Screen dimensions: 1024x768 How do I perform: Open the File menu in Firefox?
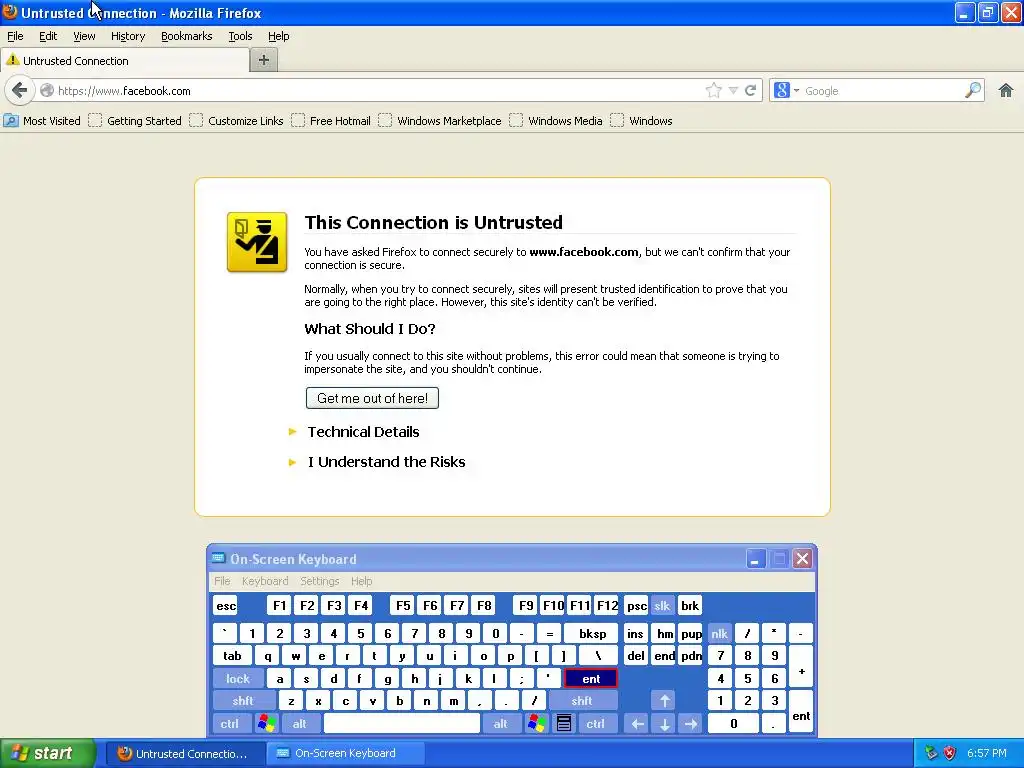[x=15, y=36]
